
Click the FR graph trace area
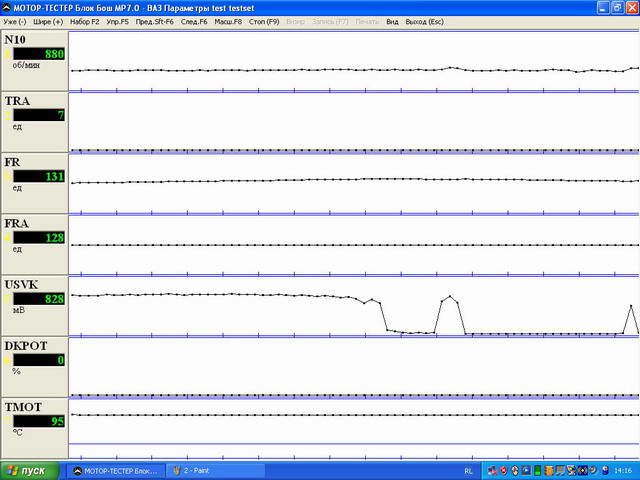354,184
